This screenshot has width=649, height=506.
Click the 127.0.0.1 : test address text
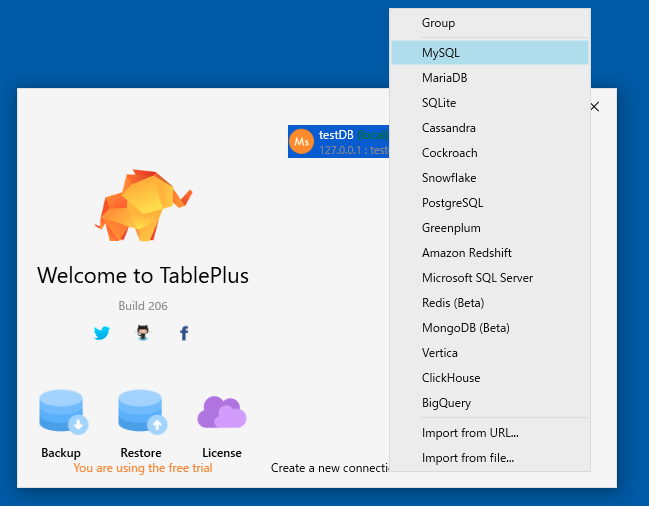(x=354, y=150)
